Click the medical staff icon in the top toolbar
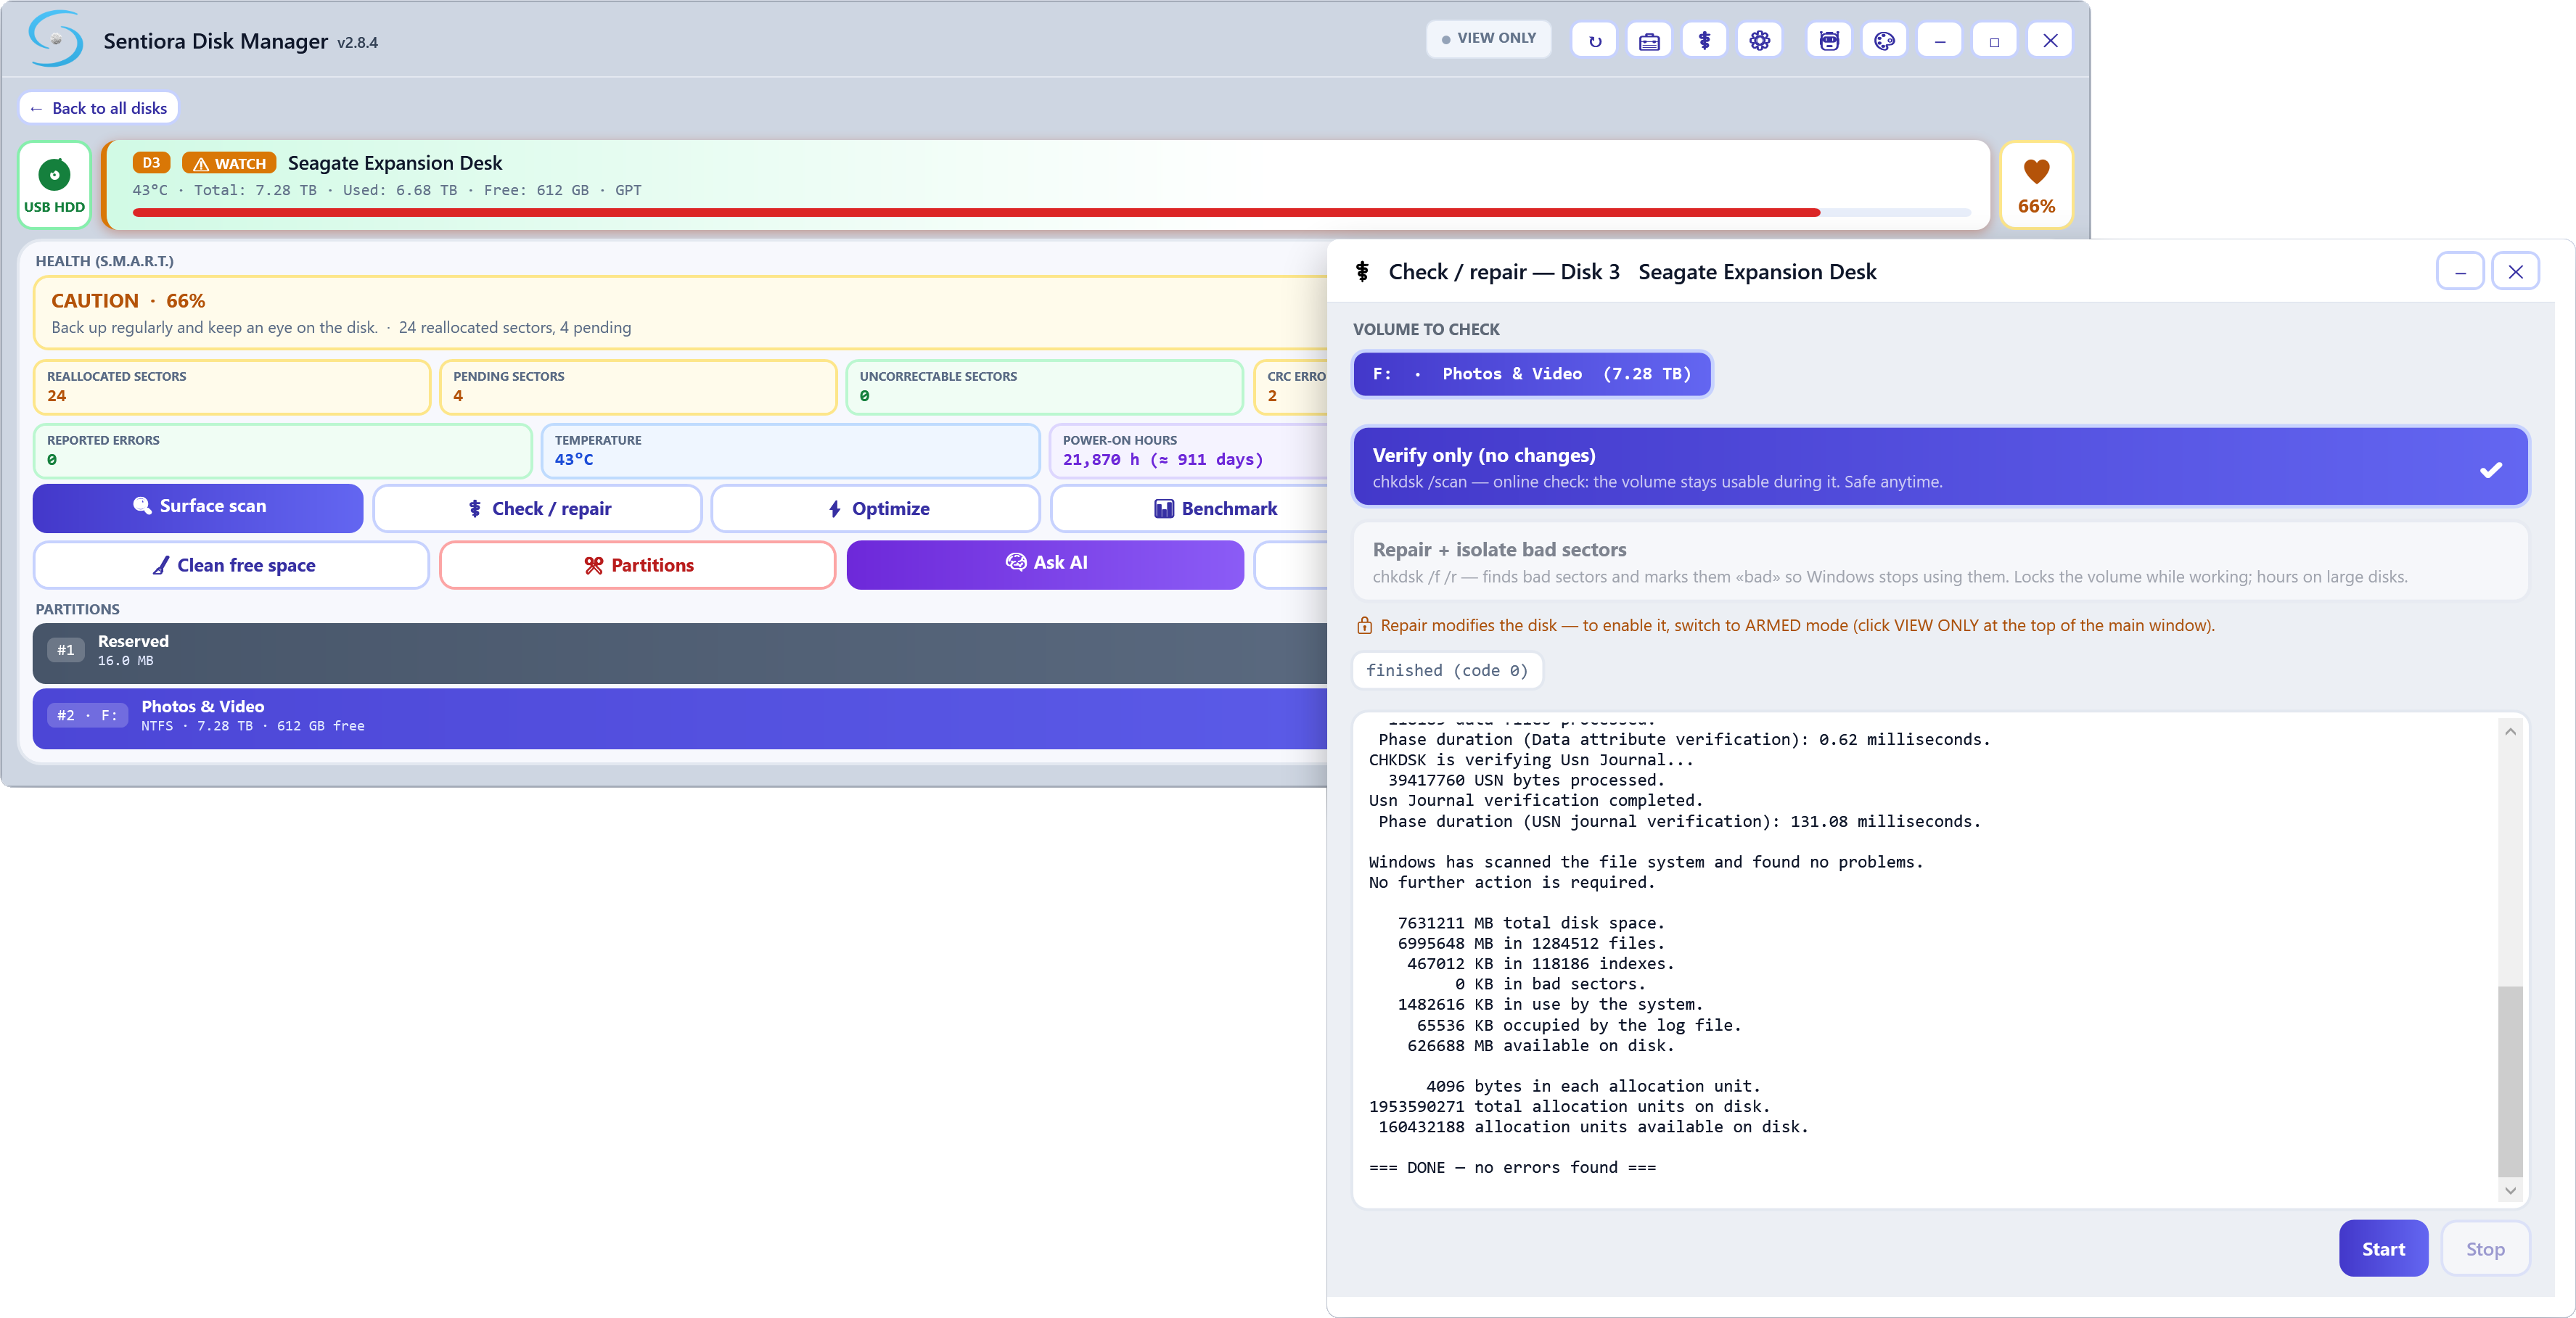2576x1318 pixels. click(x=1704, y=41)
